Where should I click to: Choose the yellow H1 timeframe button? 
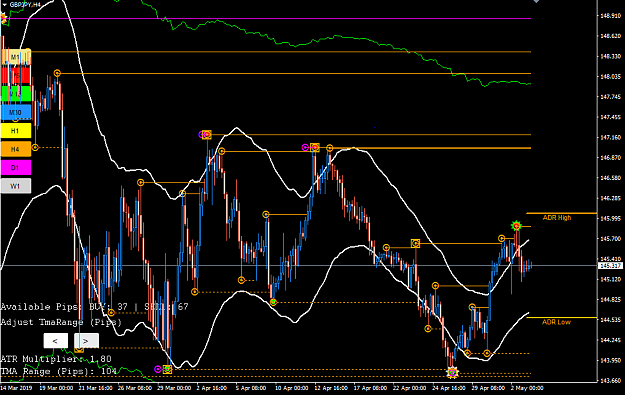click(x=15, y=131)
